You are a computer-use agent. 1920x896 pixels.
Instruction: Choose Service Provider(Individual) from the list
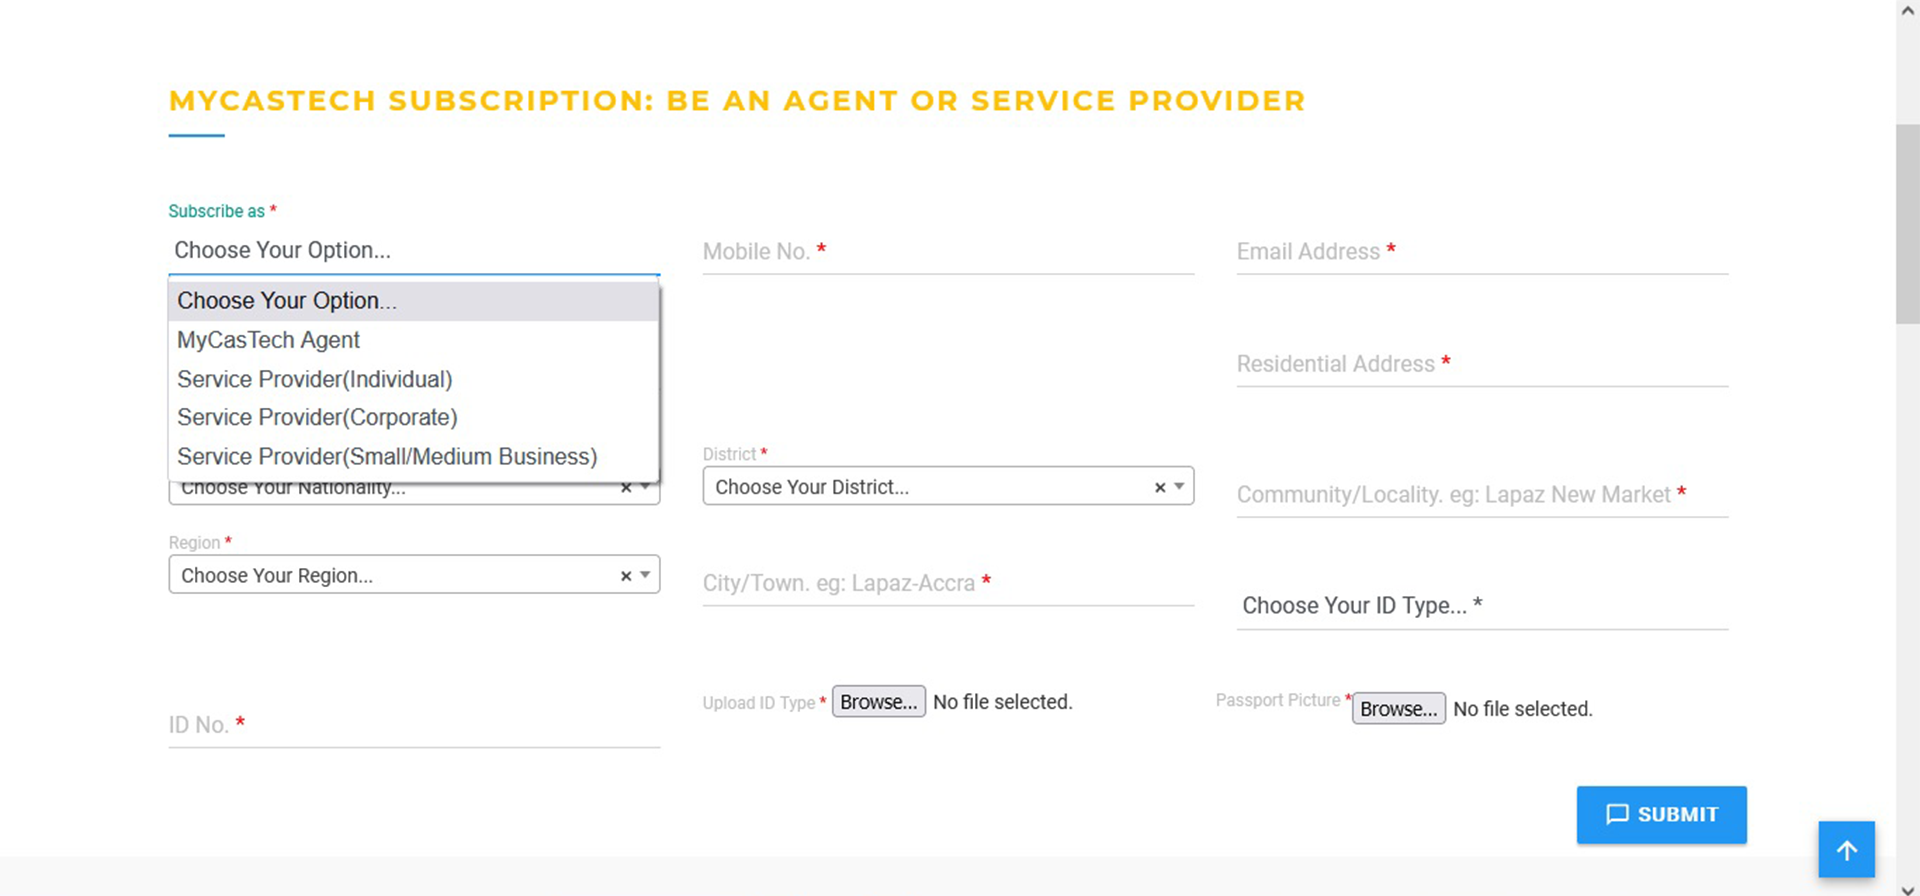click(314, 379)
